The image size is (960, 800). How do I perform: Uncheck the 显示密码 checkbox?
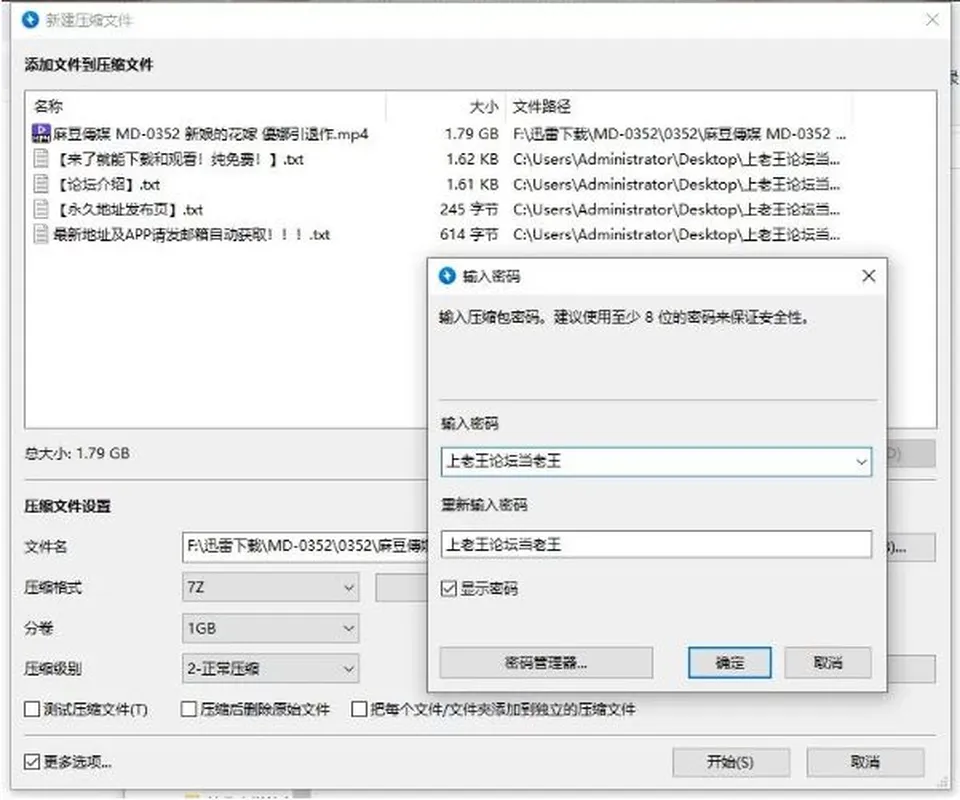coord(448,589)
